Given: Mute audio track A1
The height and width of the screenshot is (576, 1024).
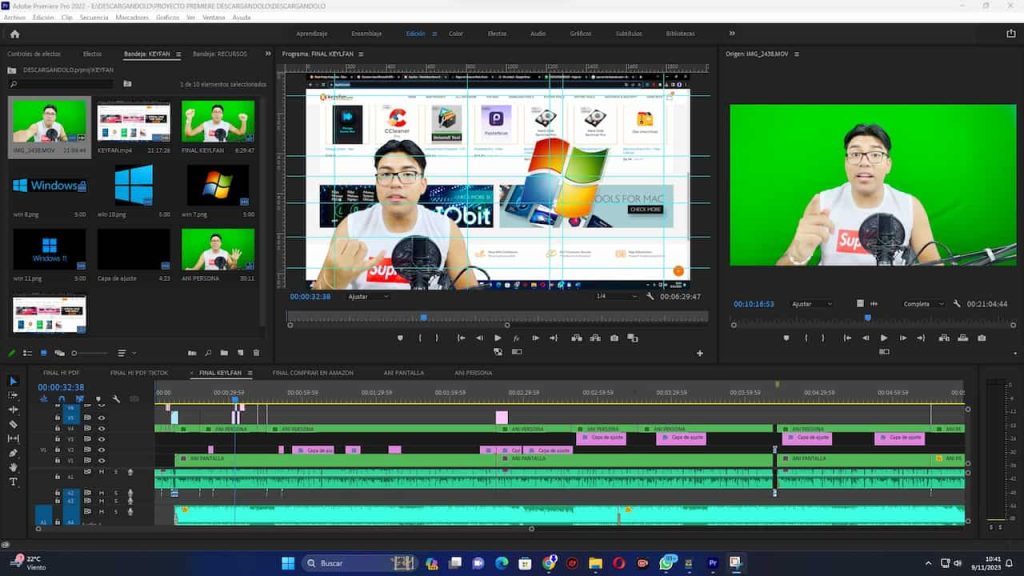Looking at the screenshot, I should click(101, 472).
